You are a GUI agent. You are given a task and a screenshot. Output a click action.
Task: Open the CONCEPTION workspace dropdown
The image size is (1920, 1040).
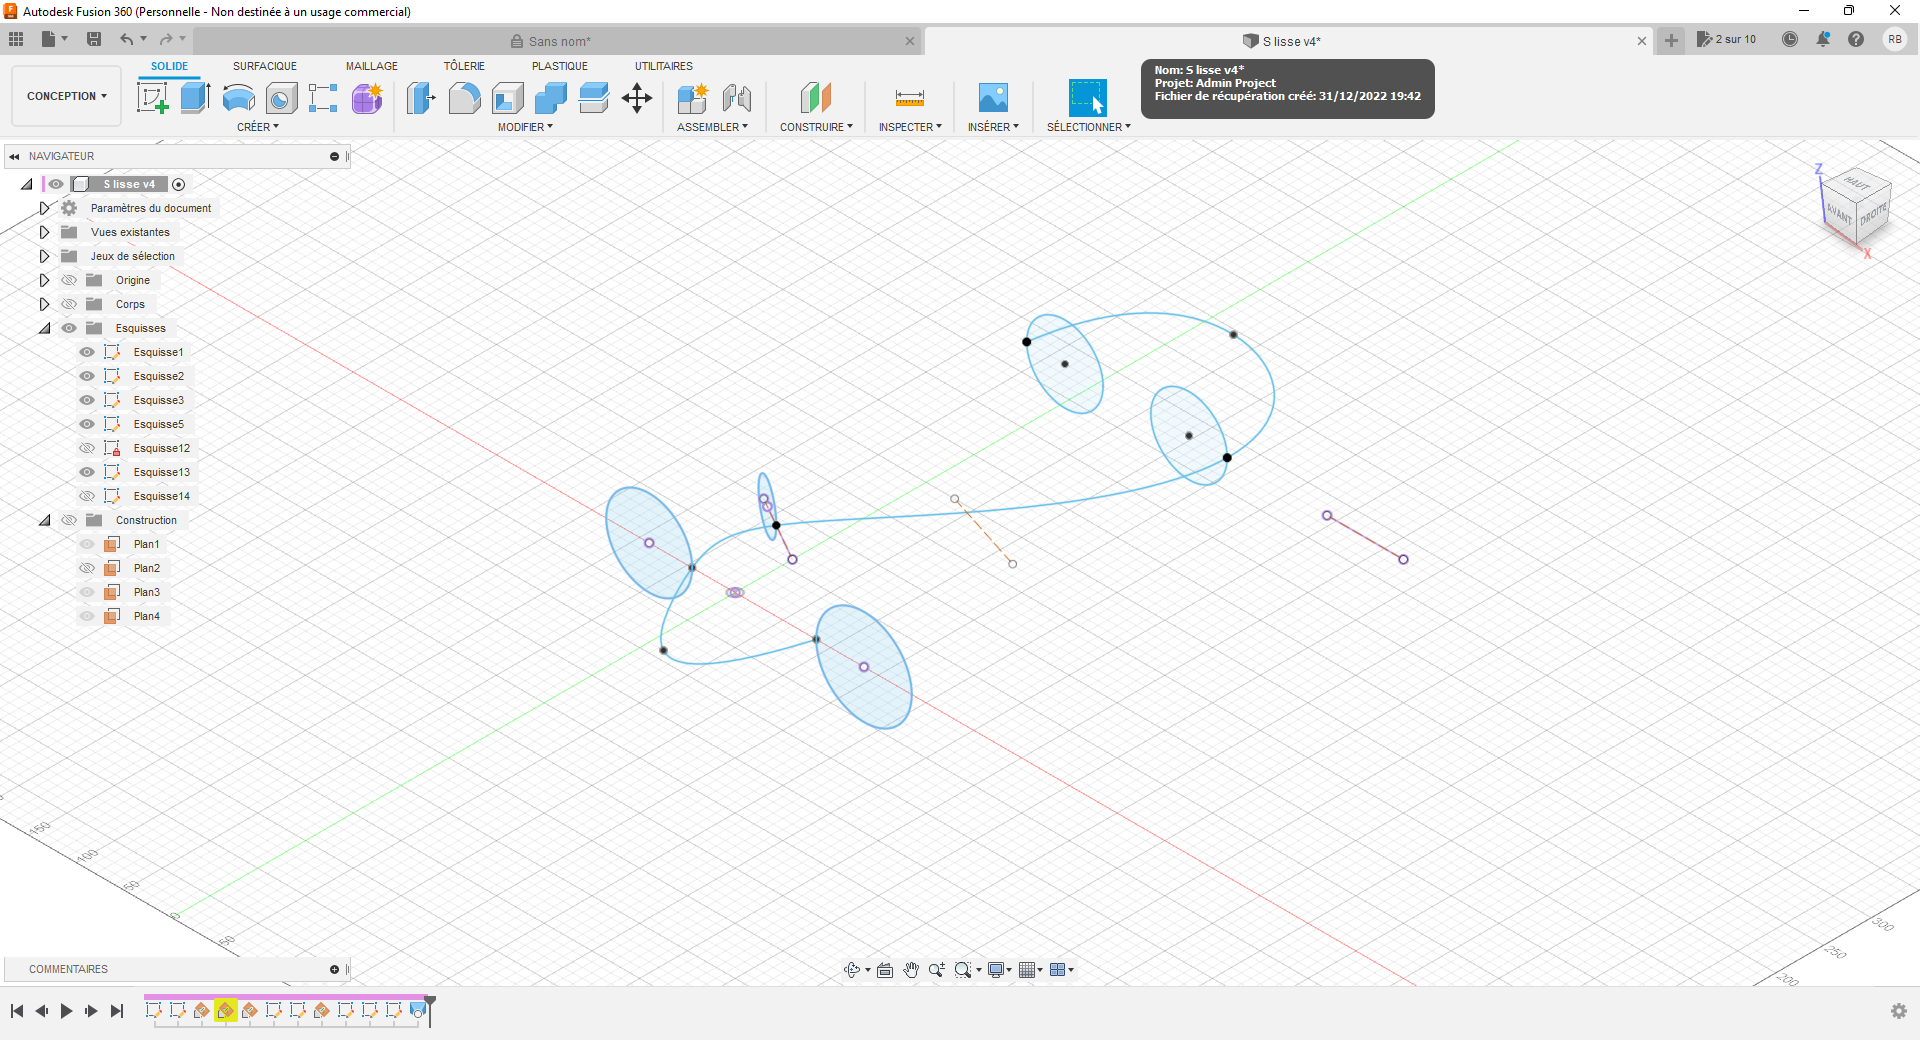tap(66, 96)
